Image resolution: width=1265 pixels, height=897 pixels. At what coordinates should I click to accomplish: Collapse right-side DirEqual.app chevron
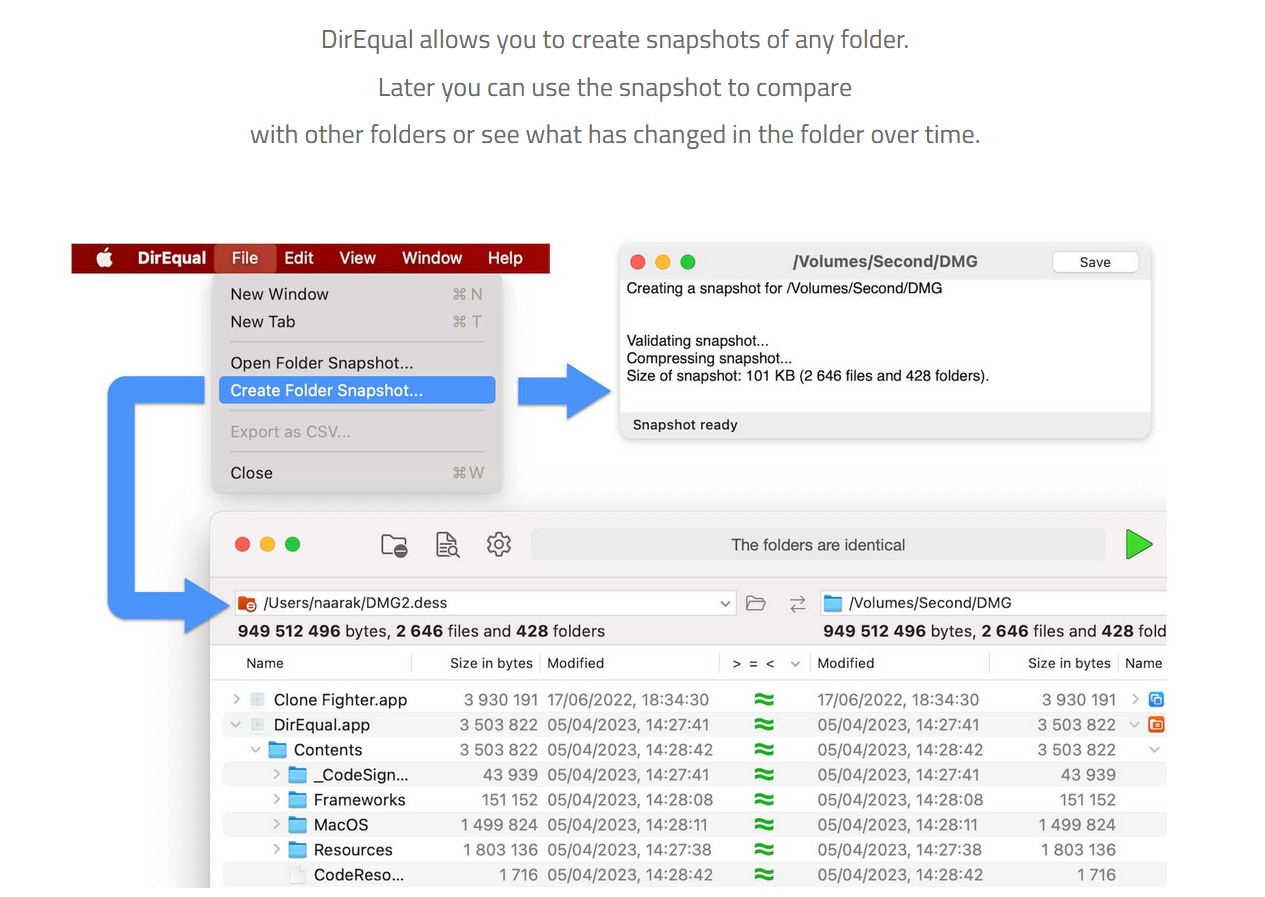point(1136,725)
